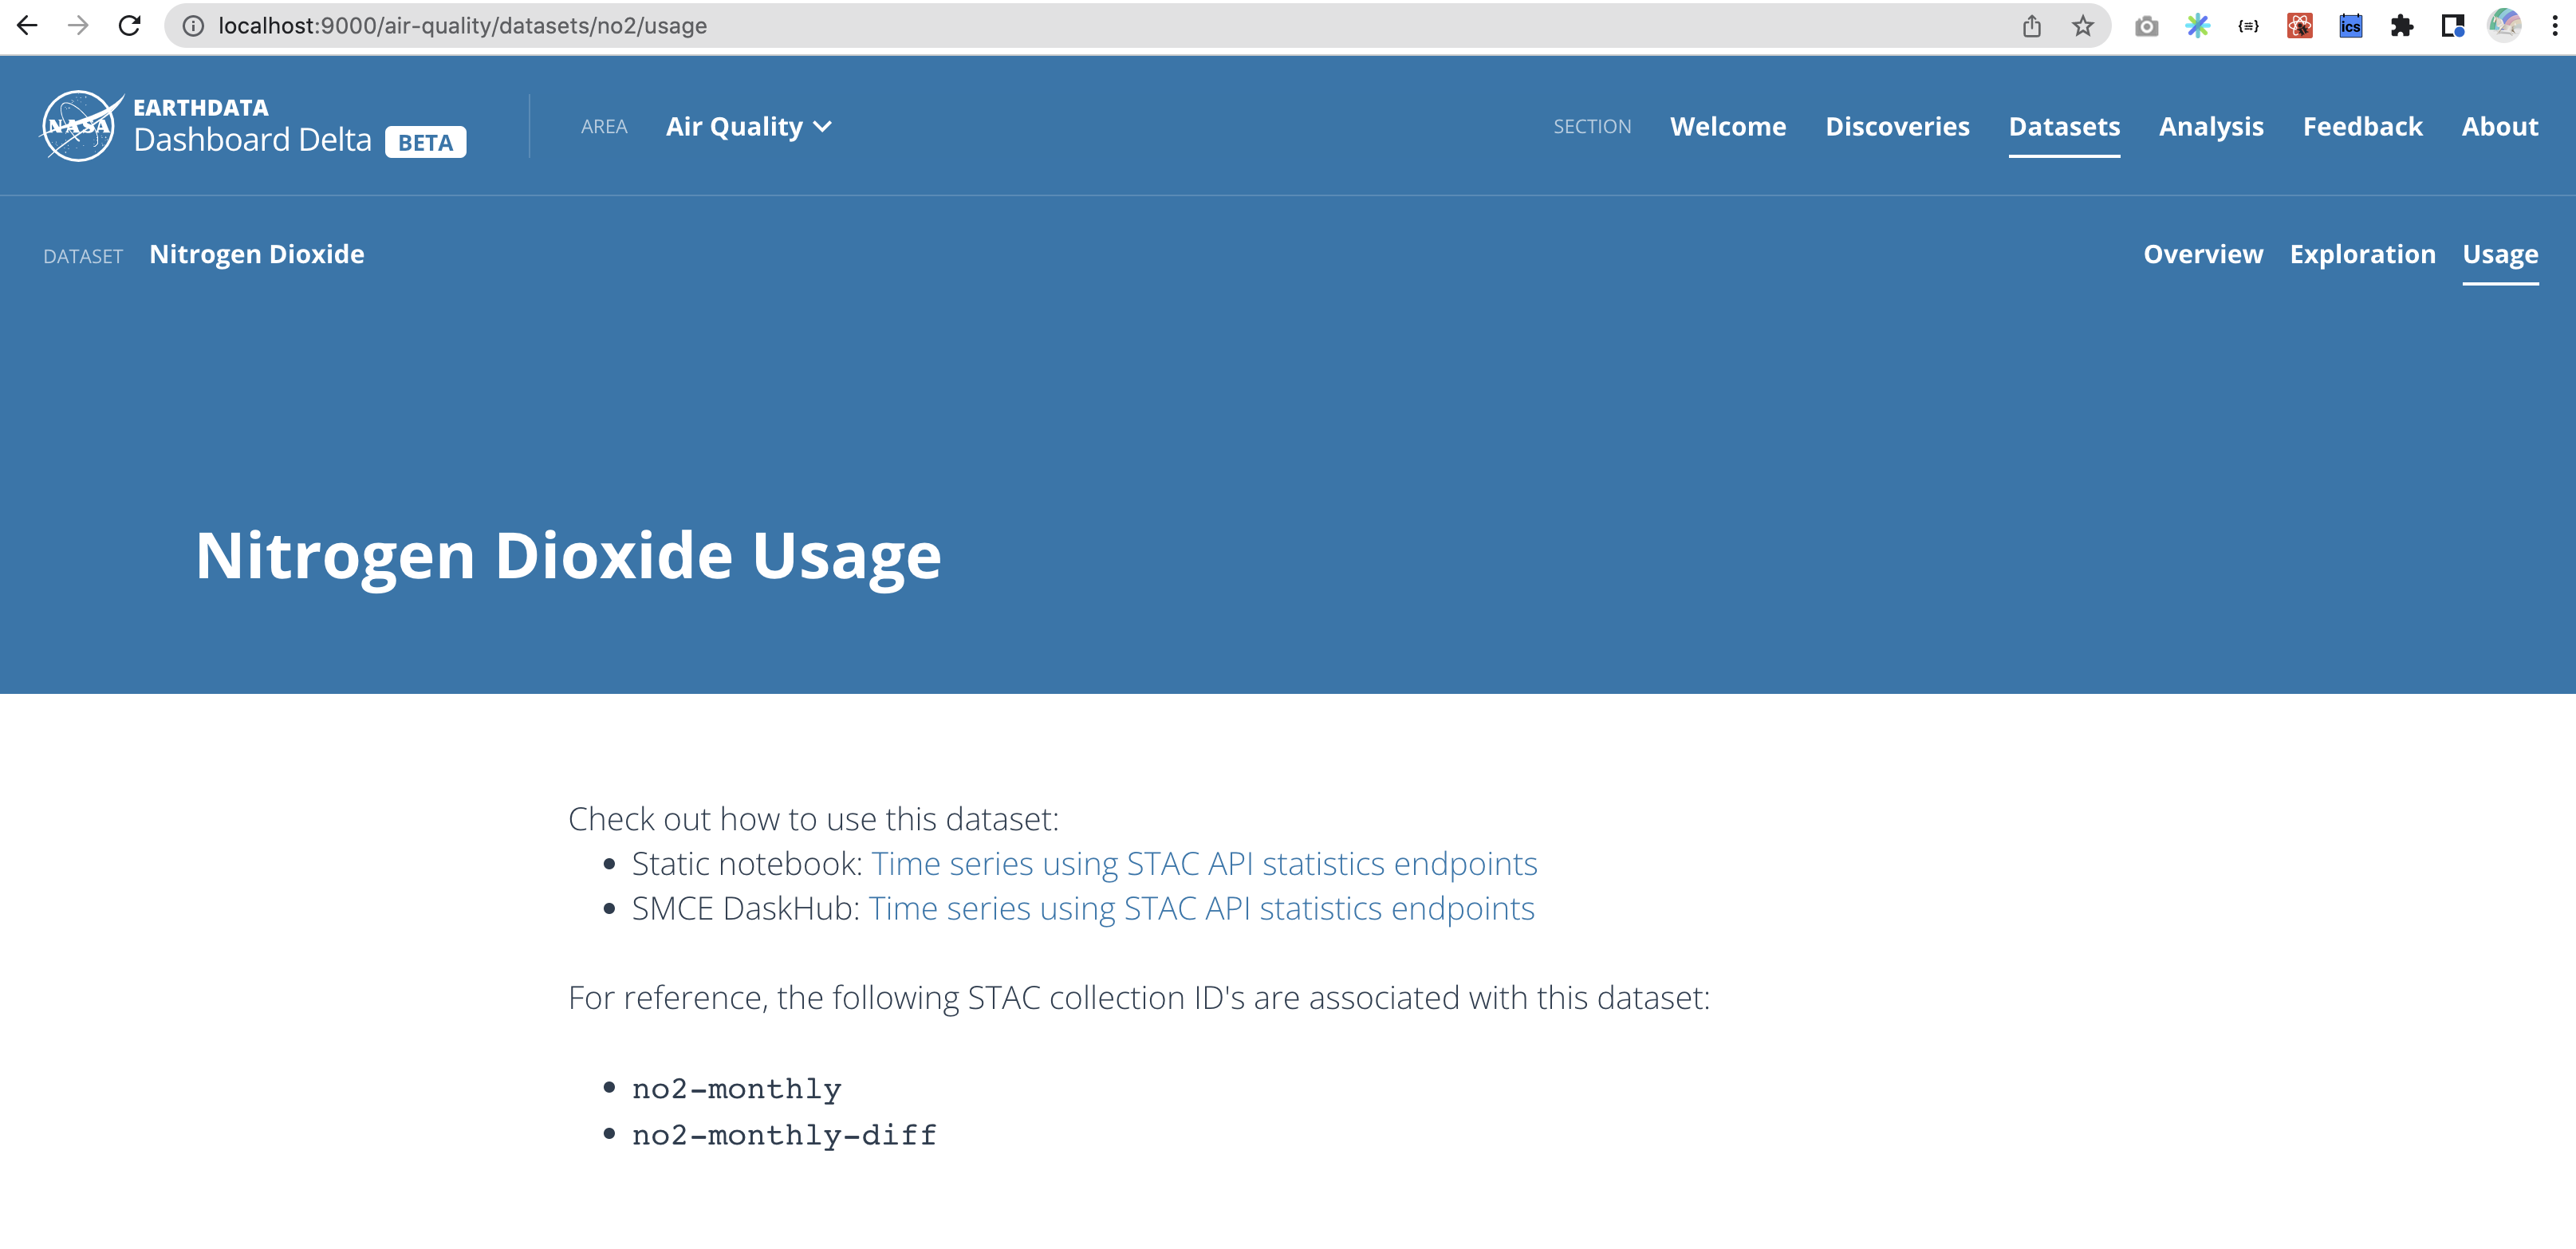Reload the page
Screen dimensions: 2576x1249
point(131,25)
